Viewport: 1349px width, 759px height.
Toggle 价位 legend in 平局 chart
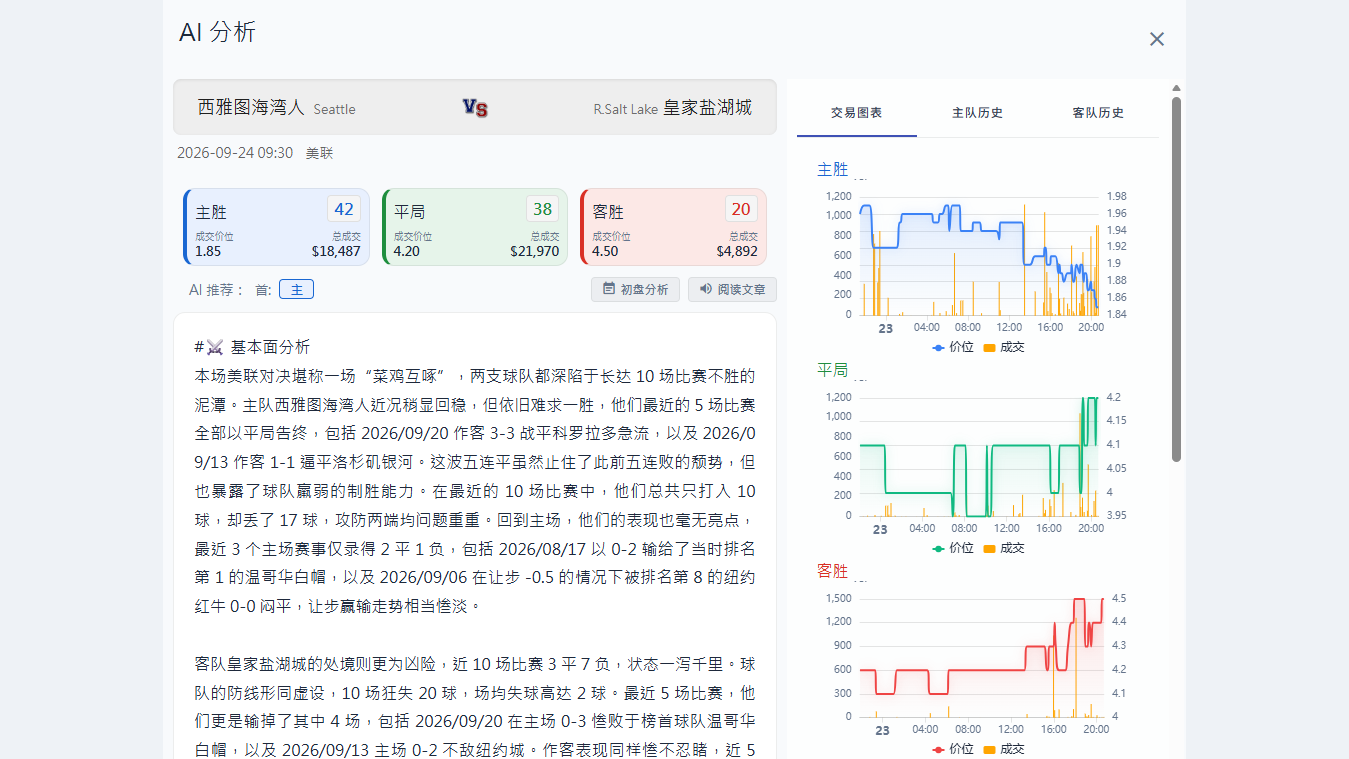pos(952,548)
